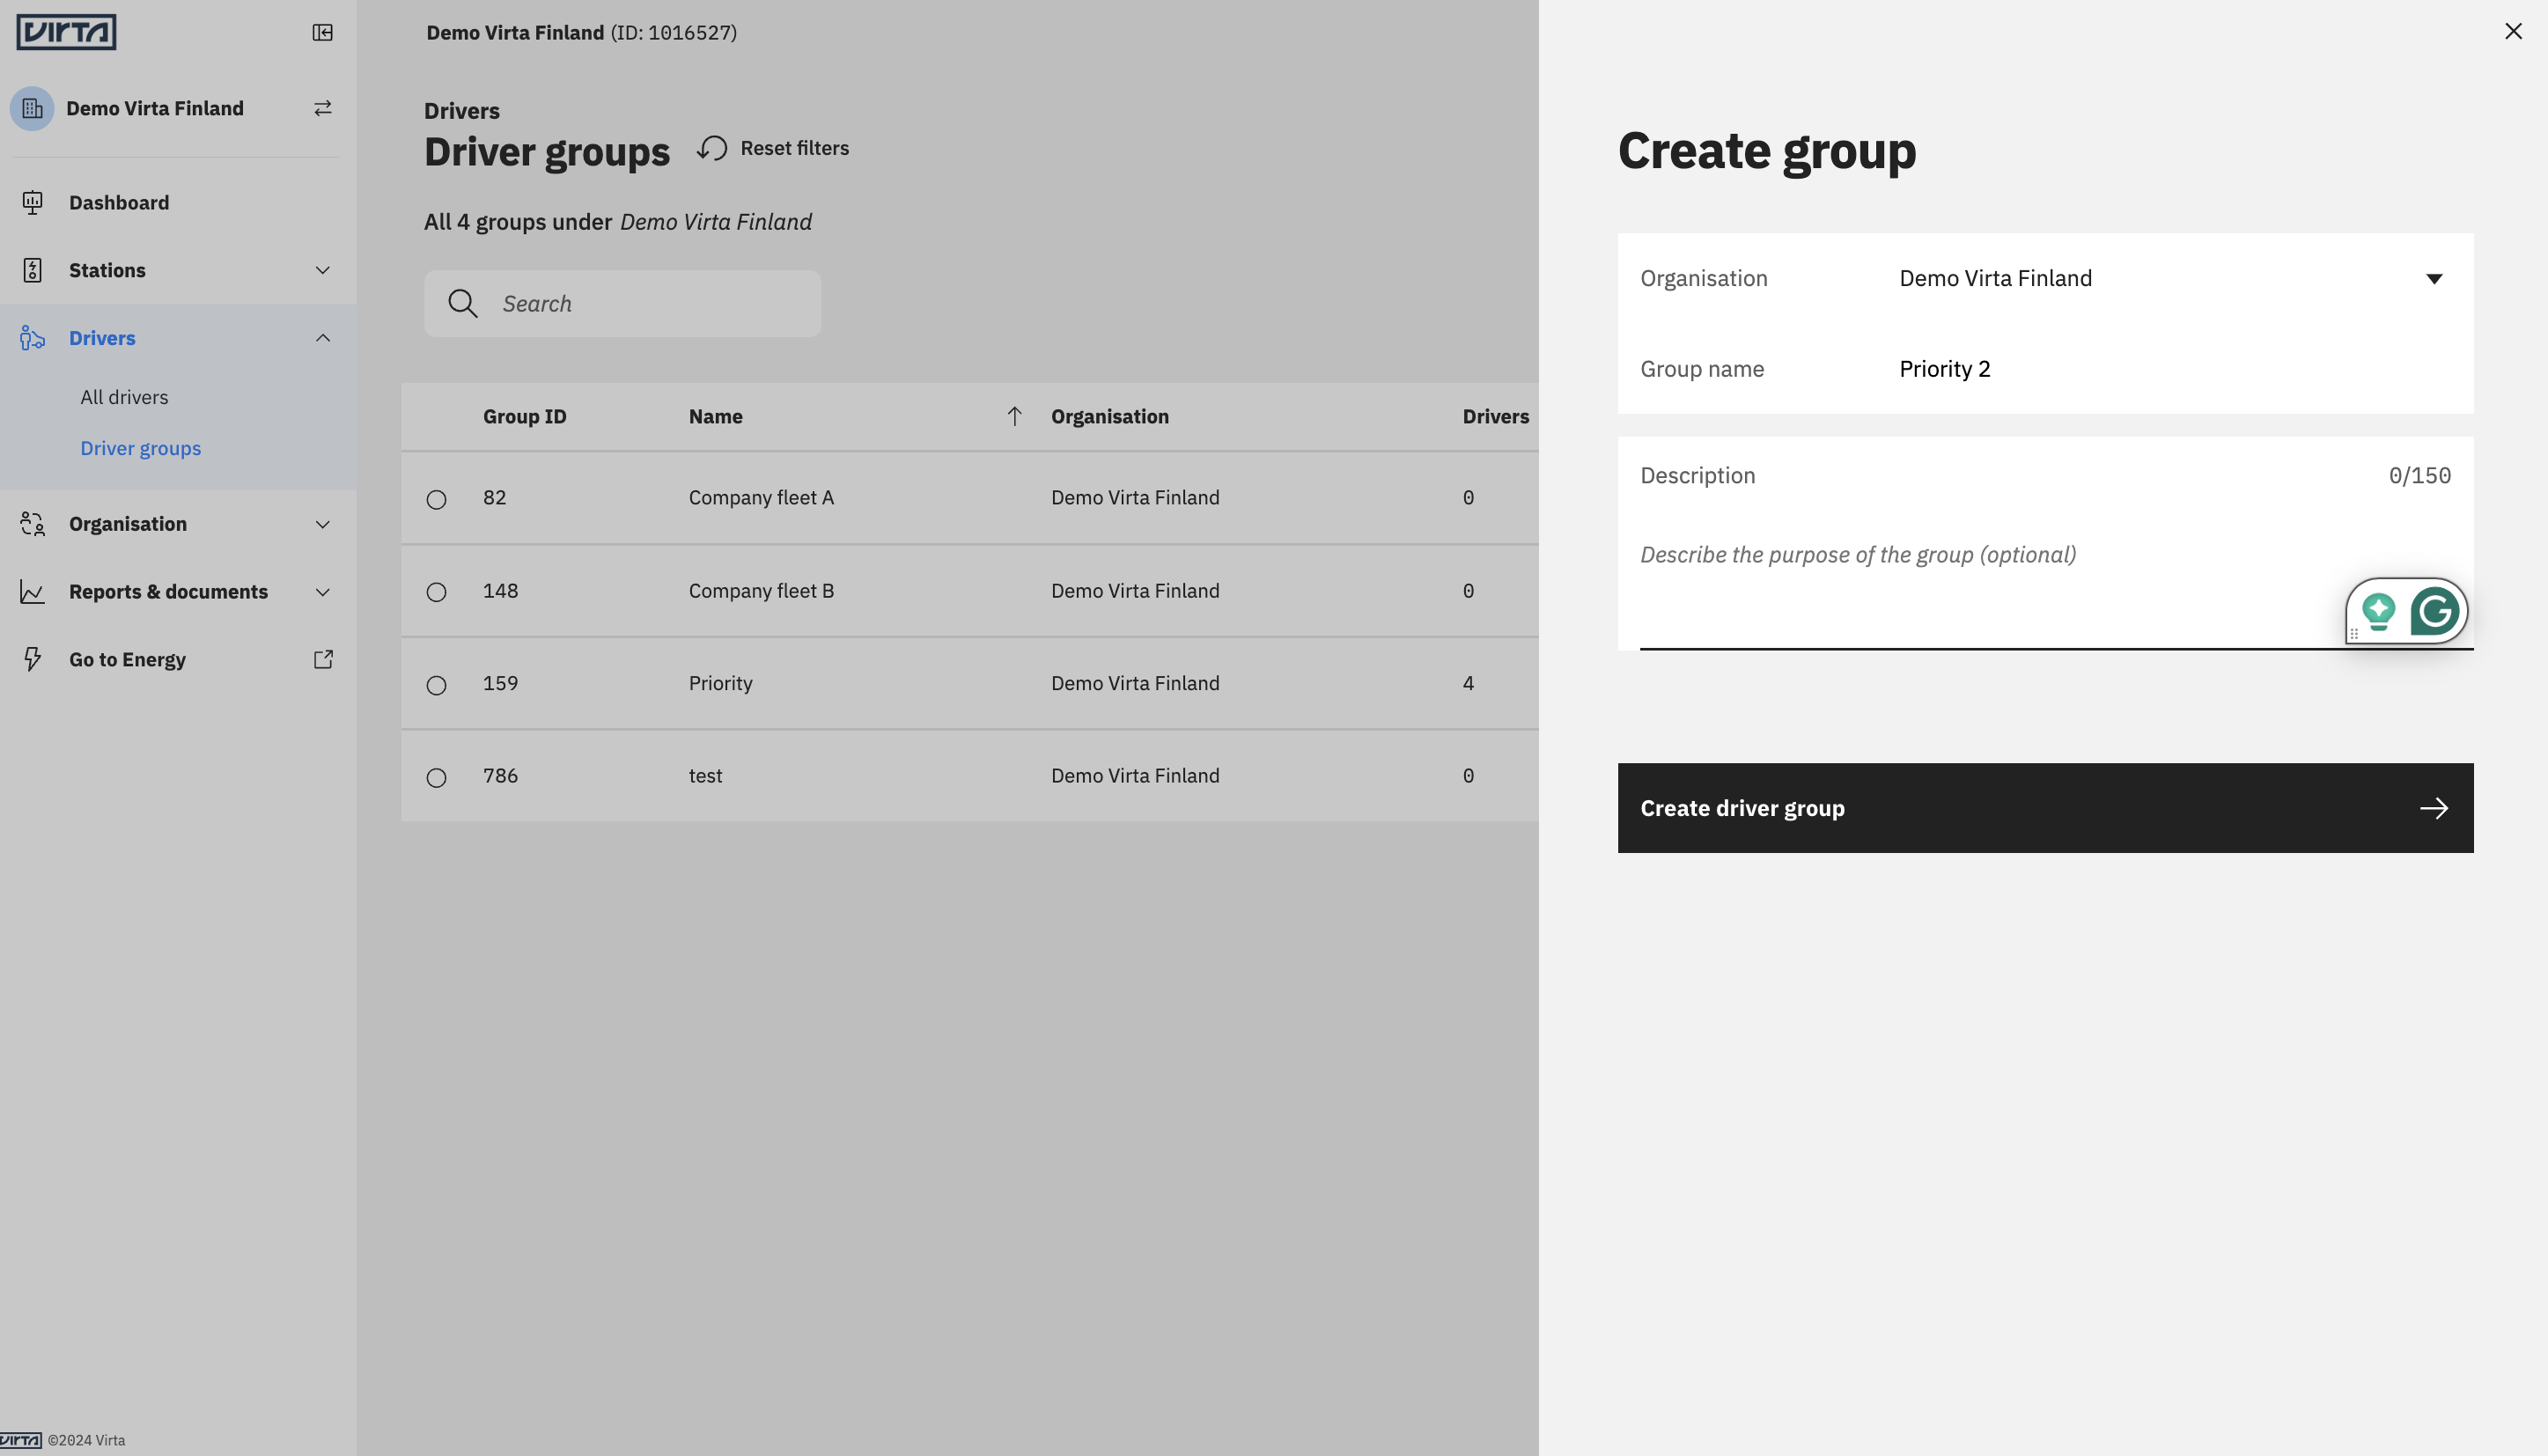The height and width of the screenshot is (1456, 2548).
Task: Click the 0/150 character counter
Action: point(2419,476)
